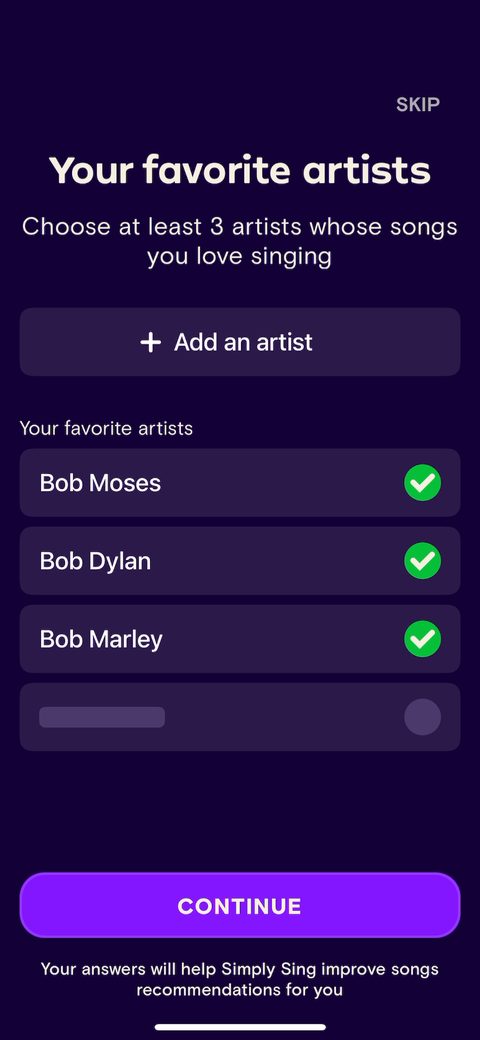Uncheck the green checkmark for Bob Dylan

[422, 561]
